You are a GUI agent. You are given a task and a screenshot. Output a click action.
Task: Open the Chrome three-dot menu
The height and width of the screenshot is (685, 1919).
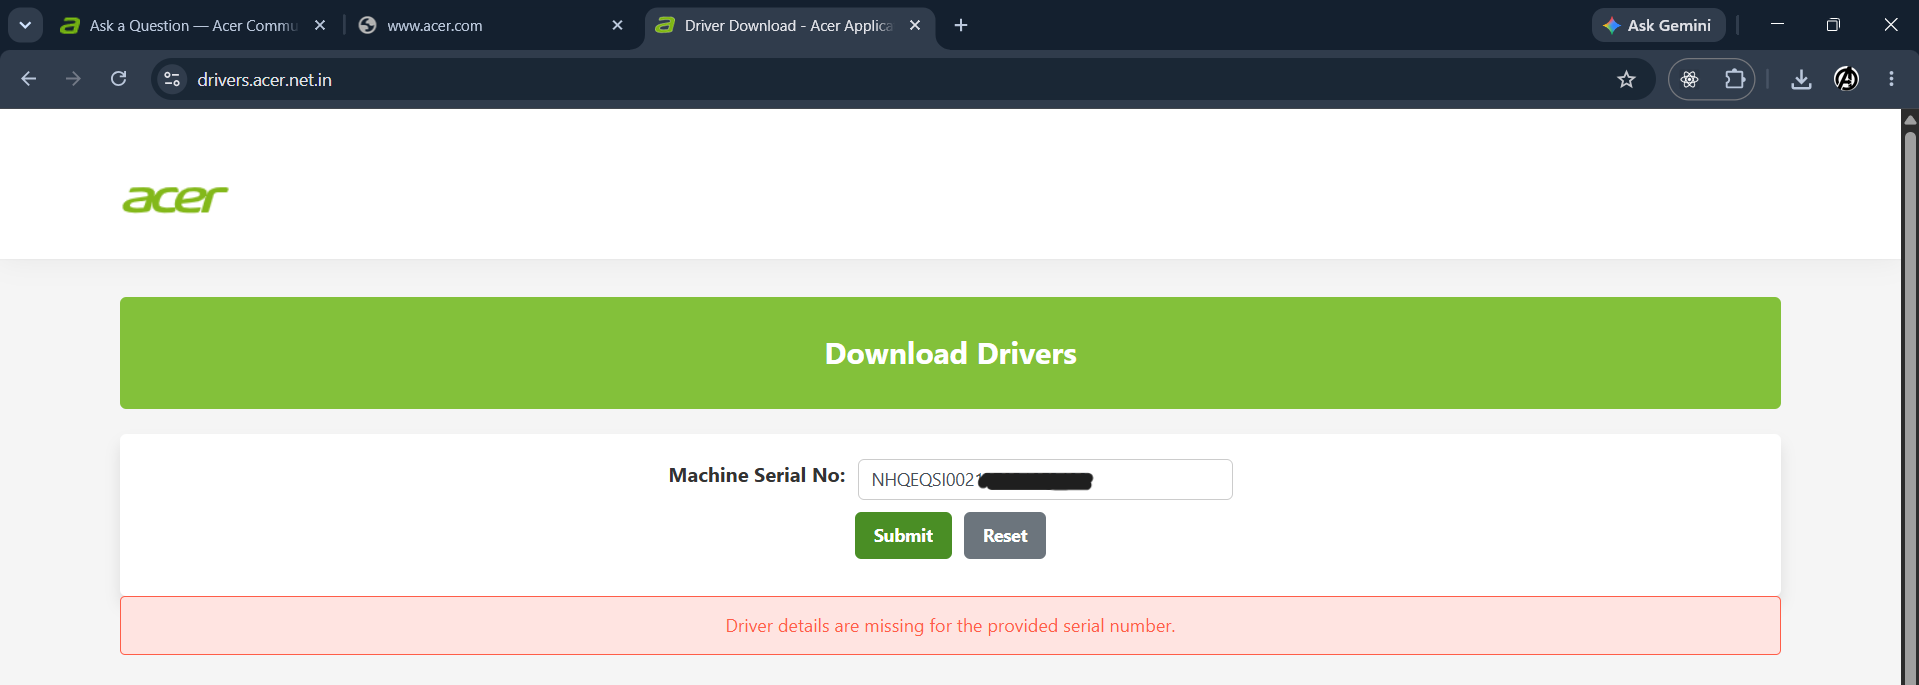[x=1891, y=79]
